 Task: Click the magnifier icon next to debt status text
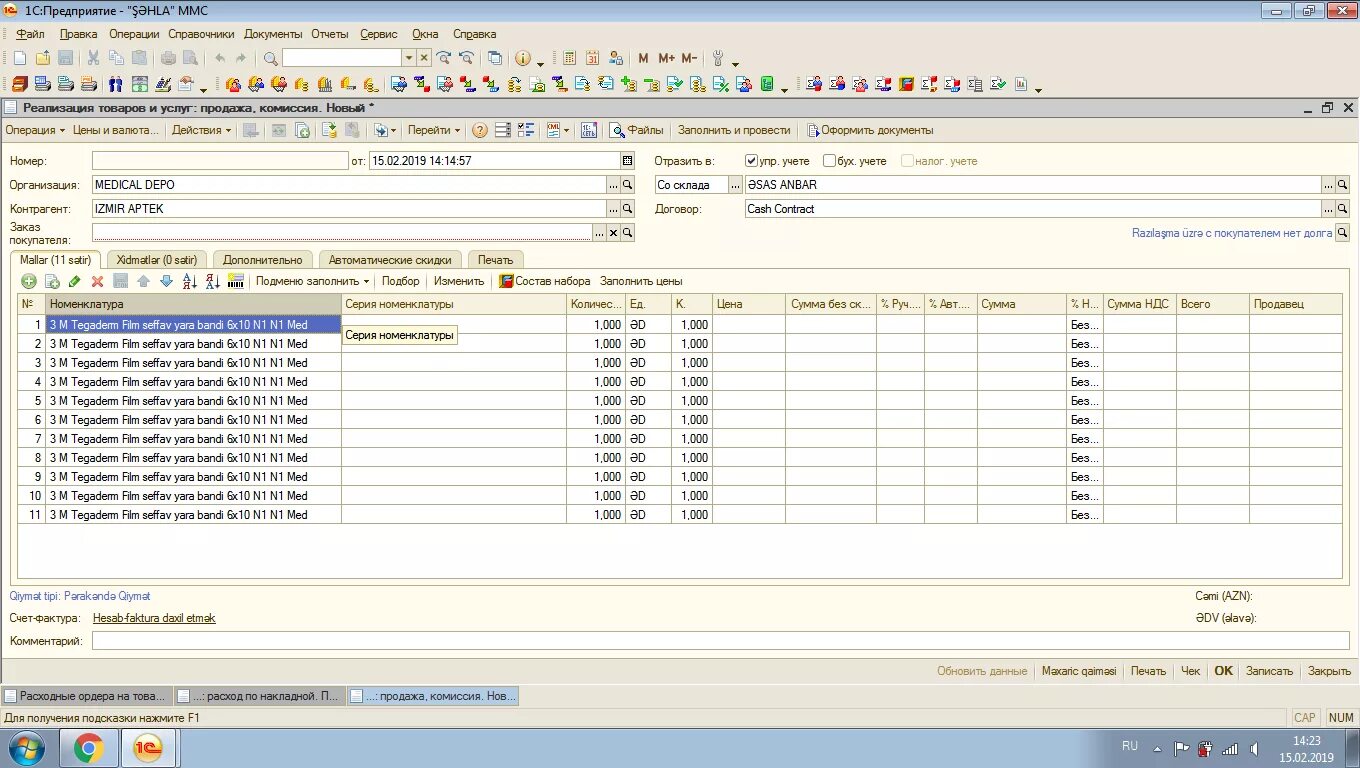(1343, 233)
